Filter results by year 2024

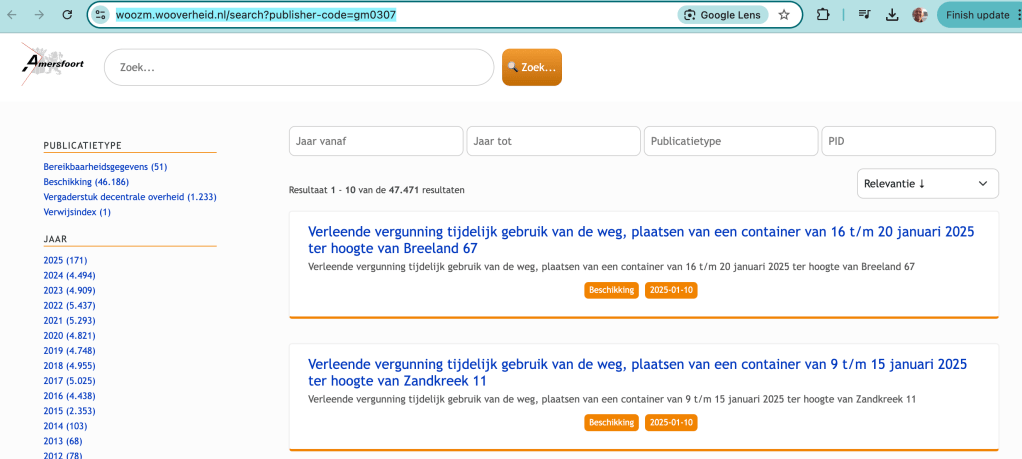pos(69,275)
